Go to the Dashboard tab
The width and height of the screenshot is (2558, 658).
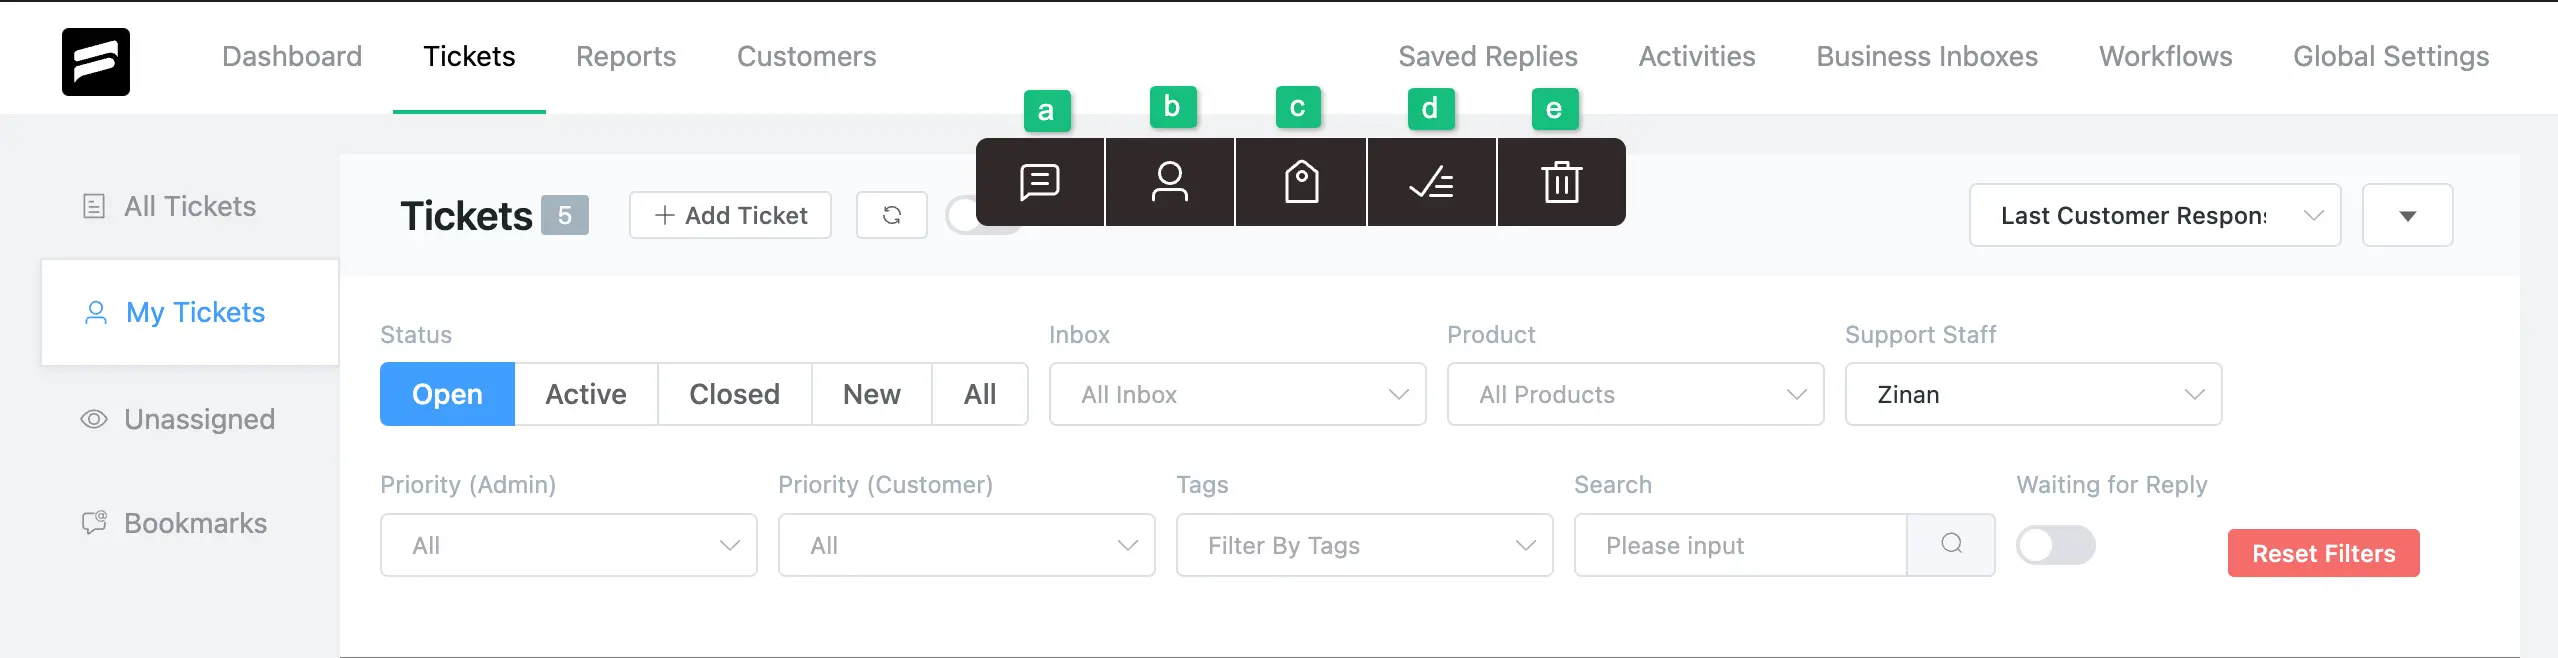pyautogui.click(x=292, y=56)
